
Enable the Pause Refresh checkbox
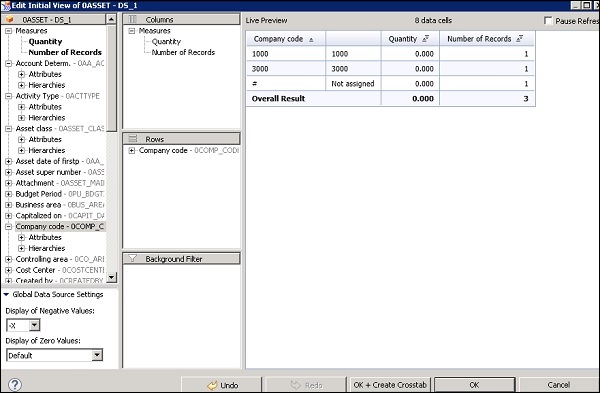click(x=548, y=21)
